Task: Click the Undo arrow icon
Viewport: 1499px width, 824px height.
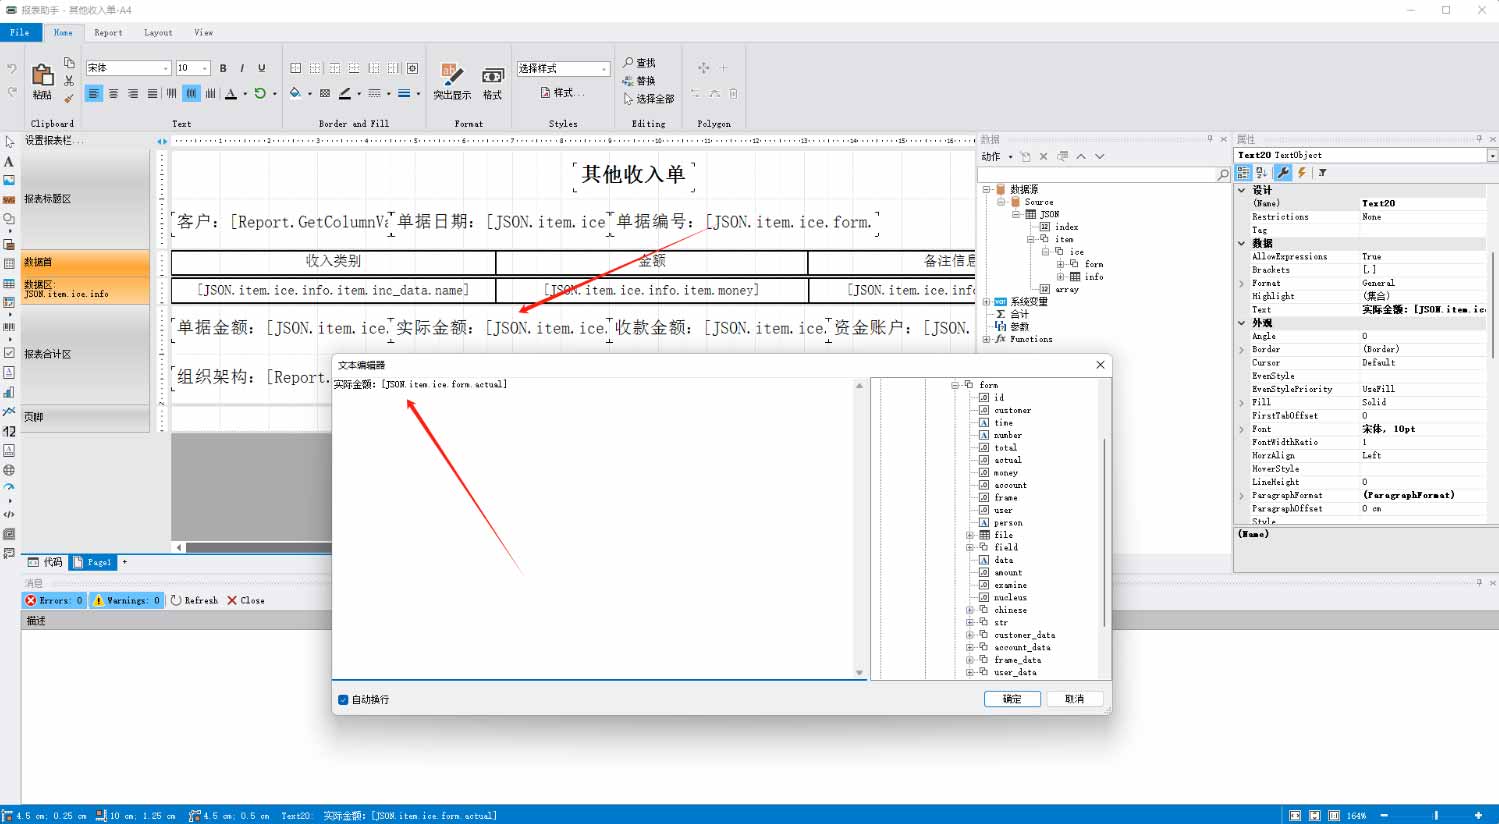Action: 11,69
